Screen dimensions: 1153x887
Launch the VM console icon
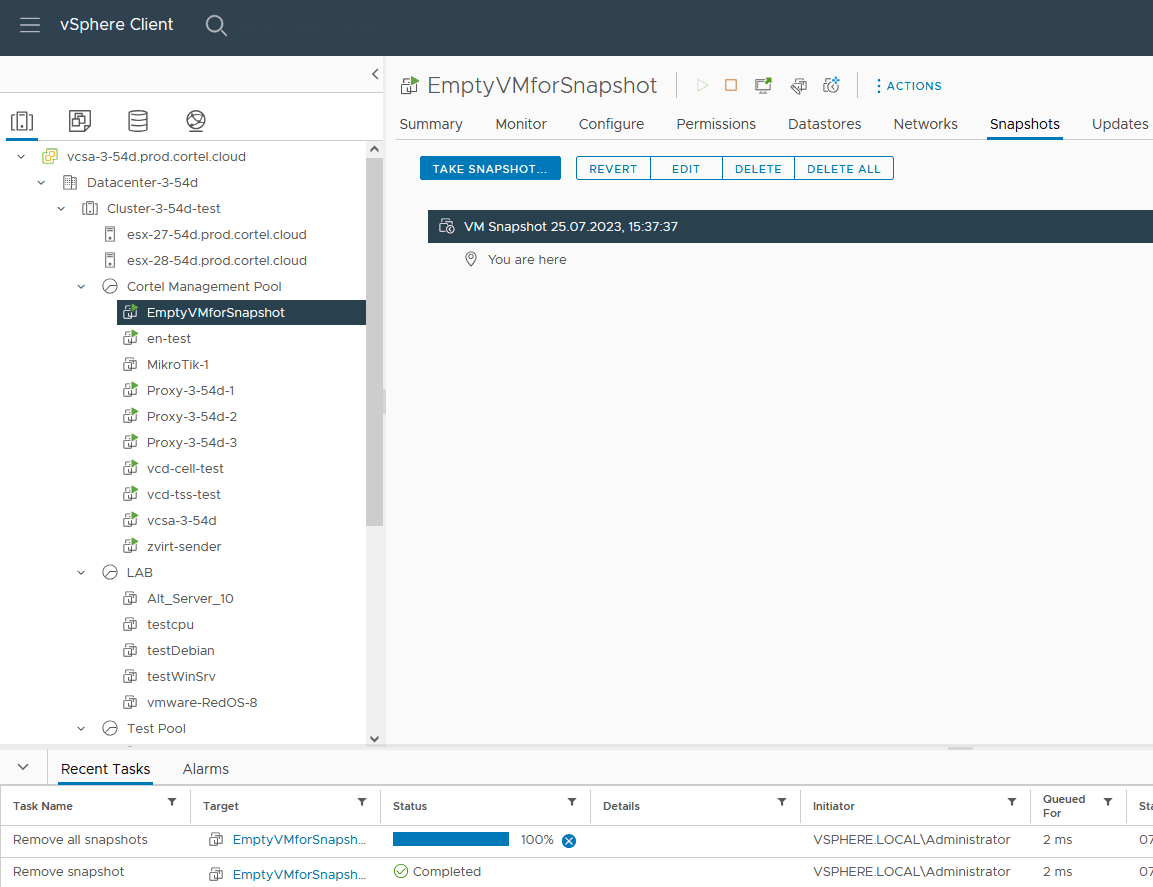point(763,86)
